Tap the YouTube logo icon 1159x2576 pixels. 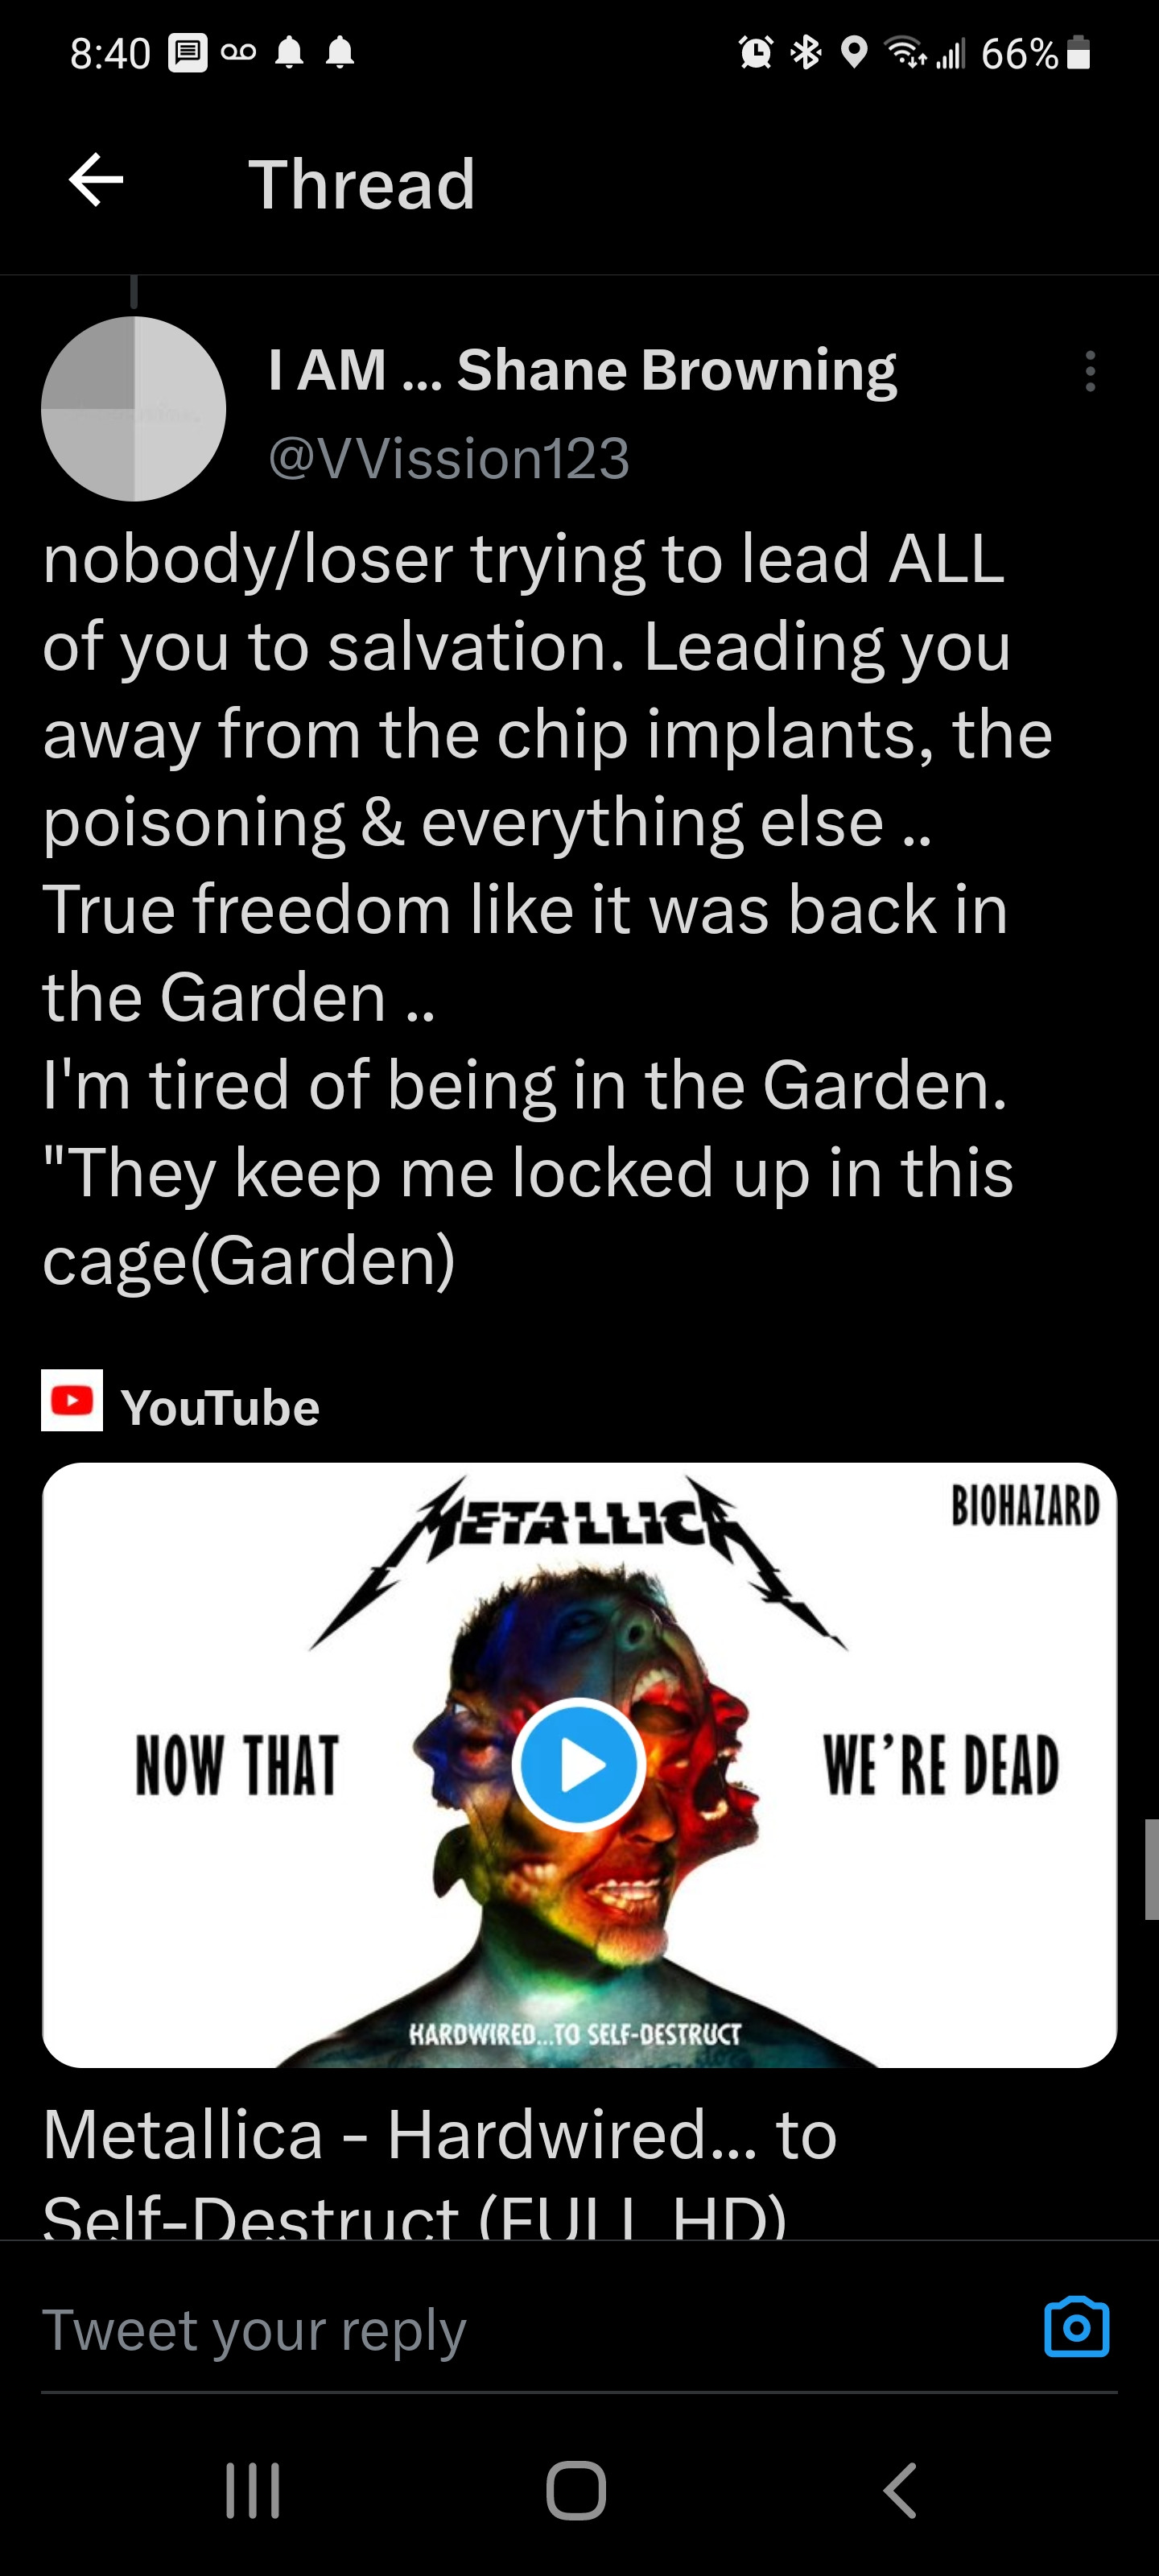point(72,1400)
